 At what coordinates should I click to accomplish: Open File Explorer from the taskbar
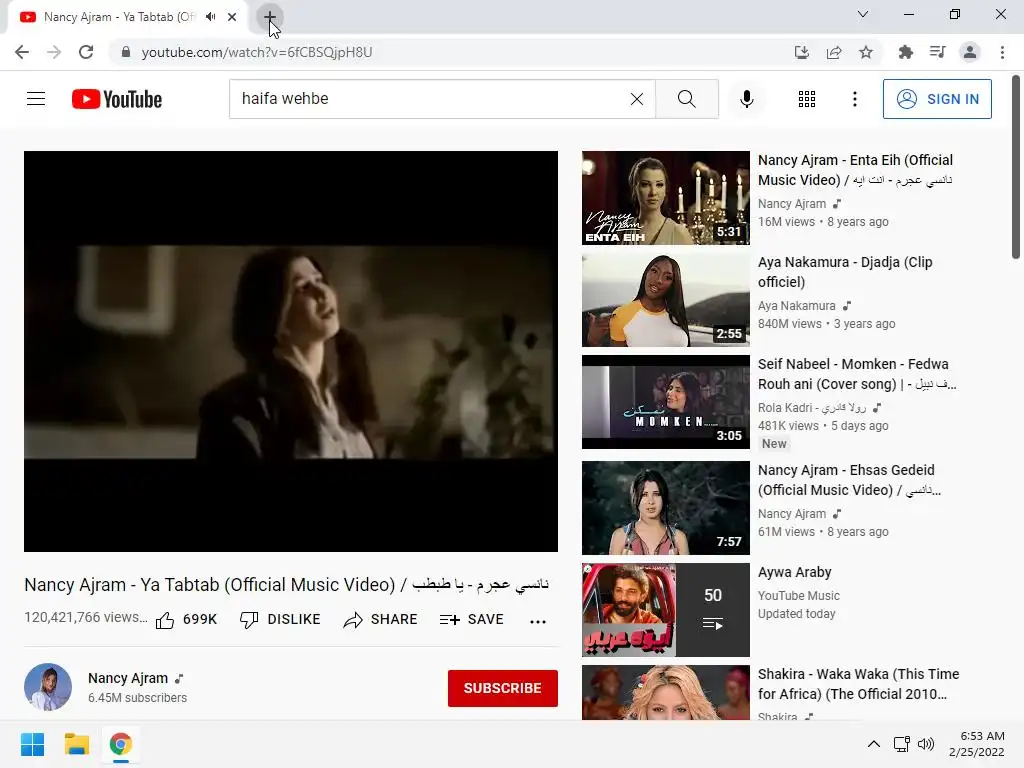pos(76,744)
